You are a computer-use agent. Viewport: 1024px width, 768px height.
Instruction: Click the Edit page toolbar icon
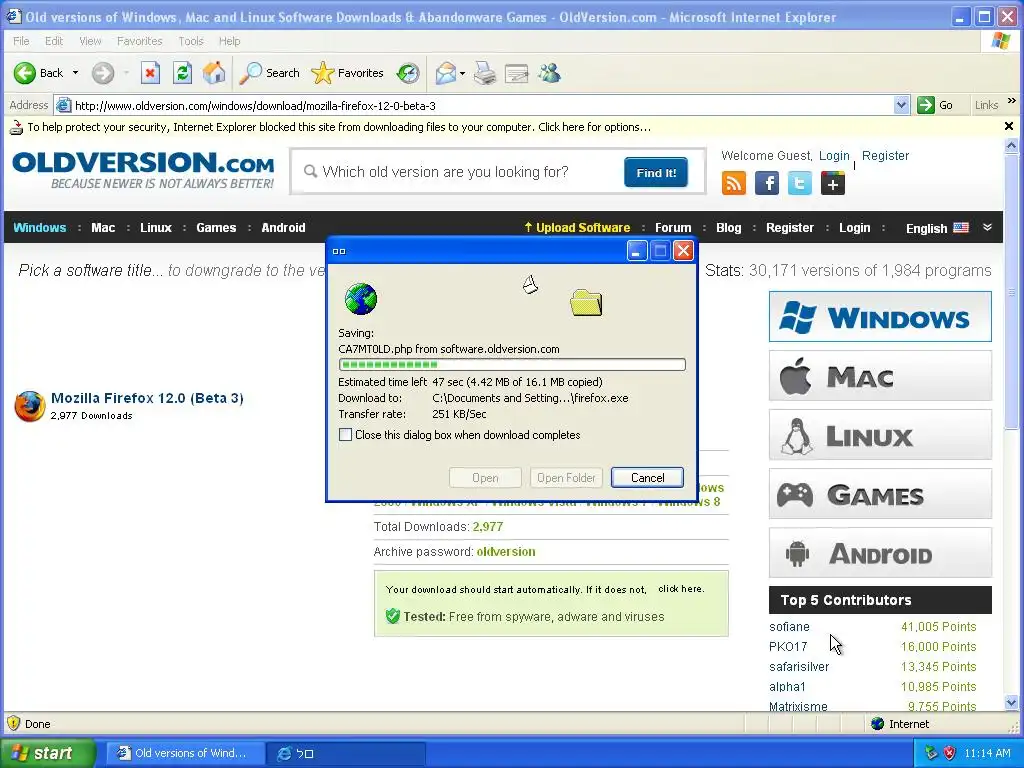pyautogui.click(x=517, y=73)
